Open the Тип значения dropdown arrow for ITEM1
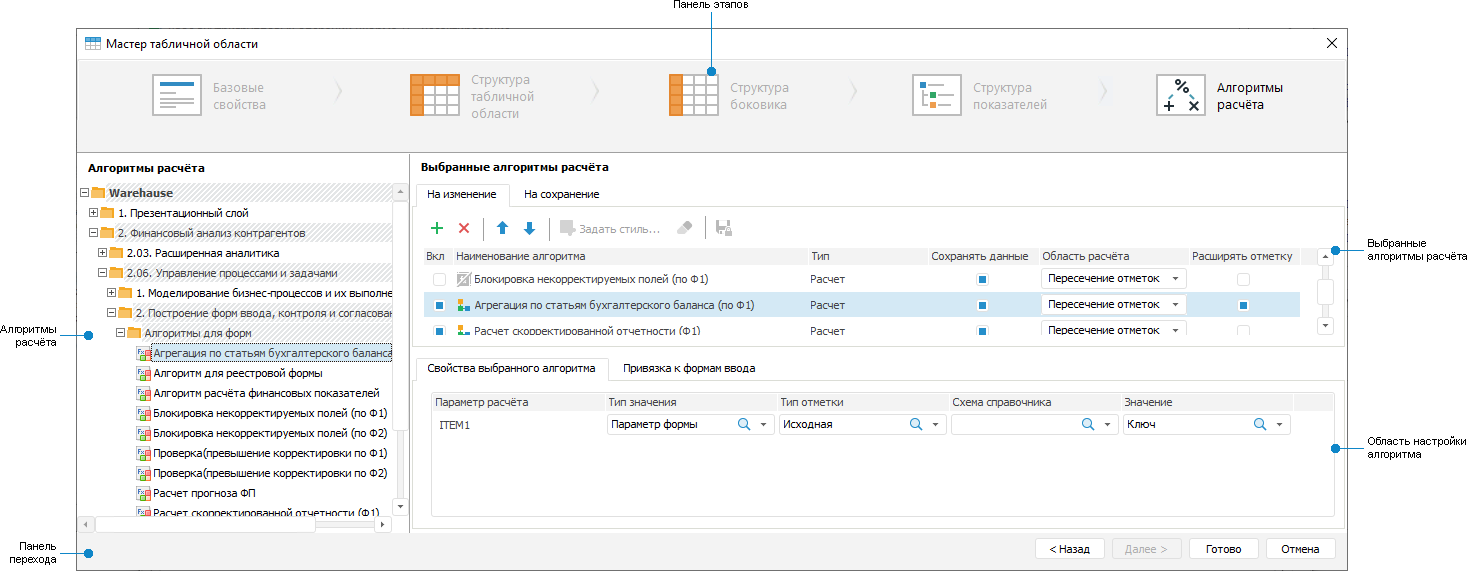This screenshot has height=571, width=1467. click(764, 425)
